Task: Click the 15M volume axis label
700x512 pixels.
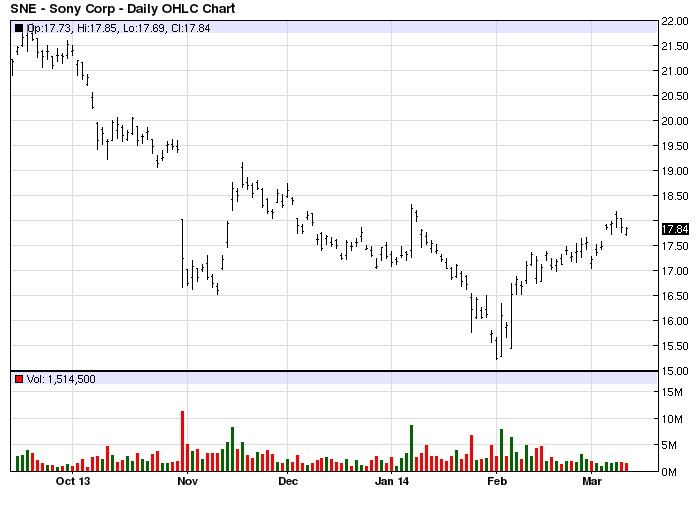Action: point(672,392)
